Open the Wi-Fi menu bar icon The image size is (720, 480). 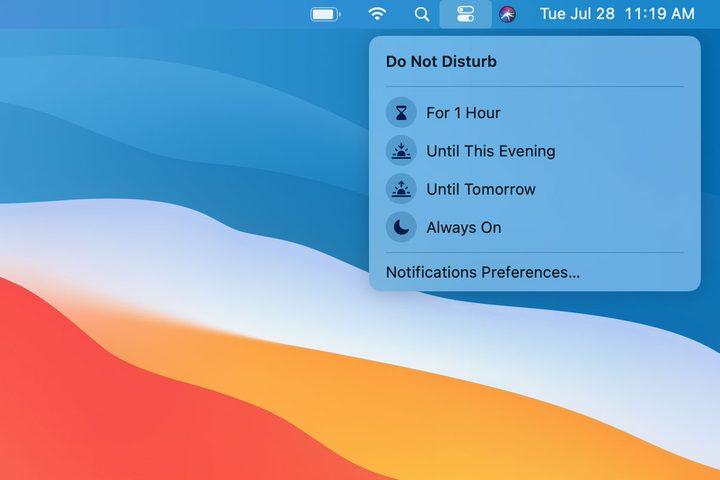click(377, 14)
